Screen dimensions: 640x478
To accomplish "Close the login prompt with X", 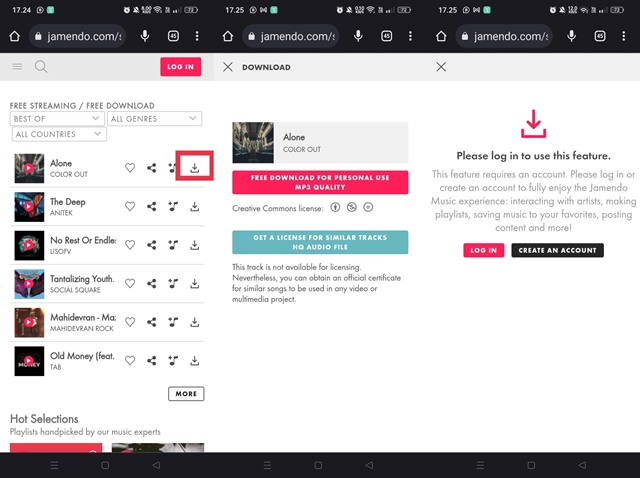I will 441,67.
